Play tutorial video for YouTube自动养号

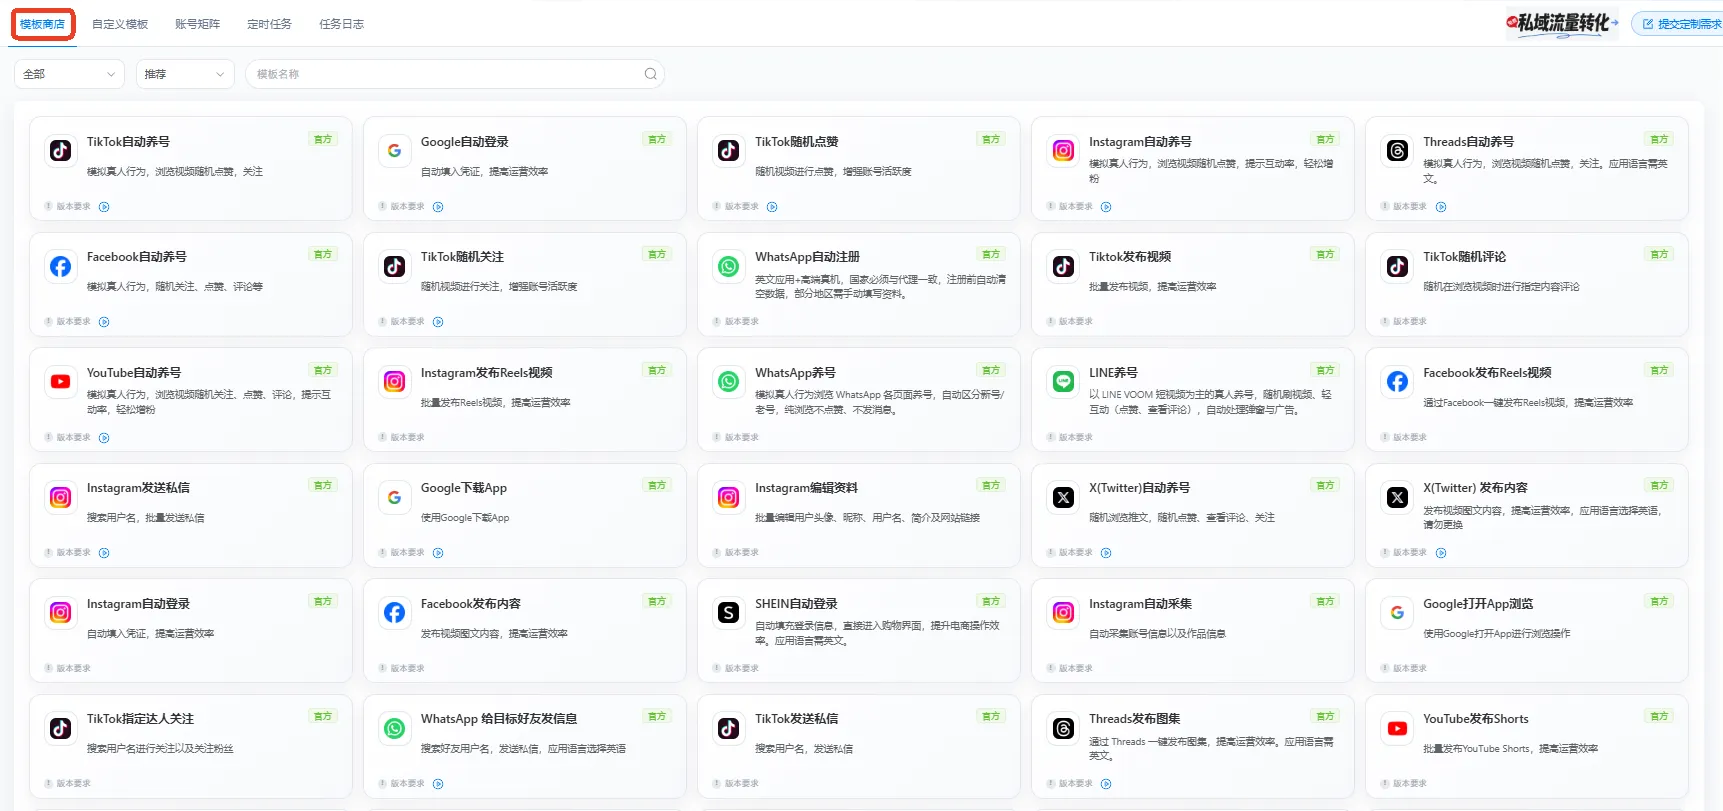point(104,438)
